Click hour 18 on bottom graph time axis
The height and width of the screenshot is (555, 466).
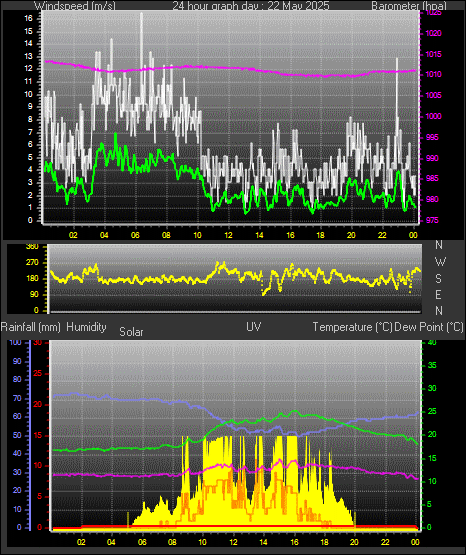click(324, 542)
